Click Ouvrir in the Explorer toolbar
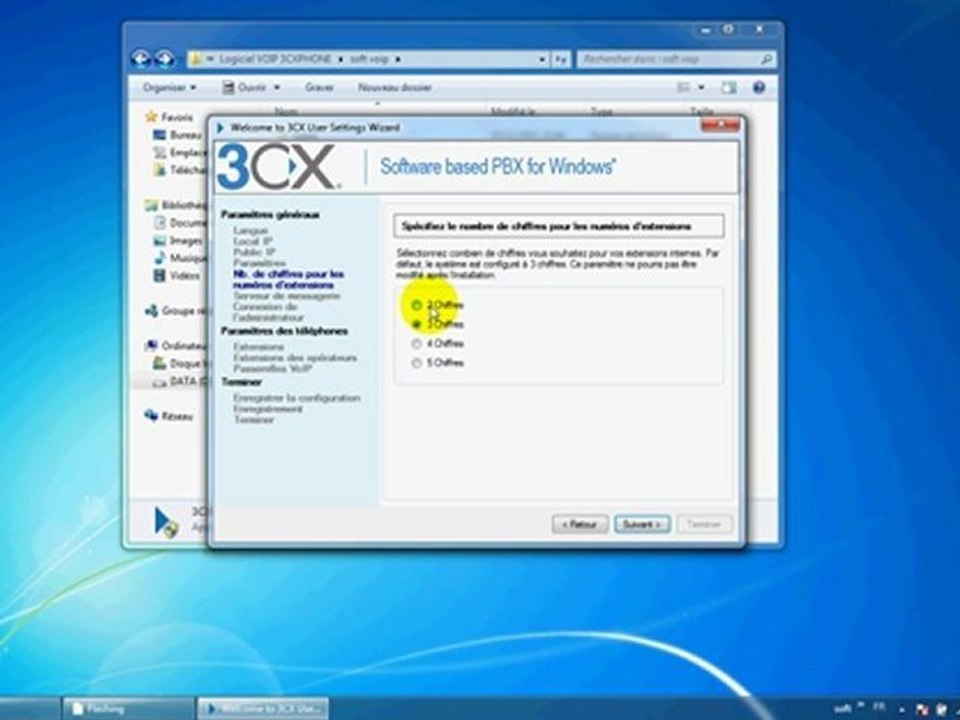Screen dimensions: 960x720 245,88
